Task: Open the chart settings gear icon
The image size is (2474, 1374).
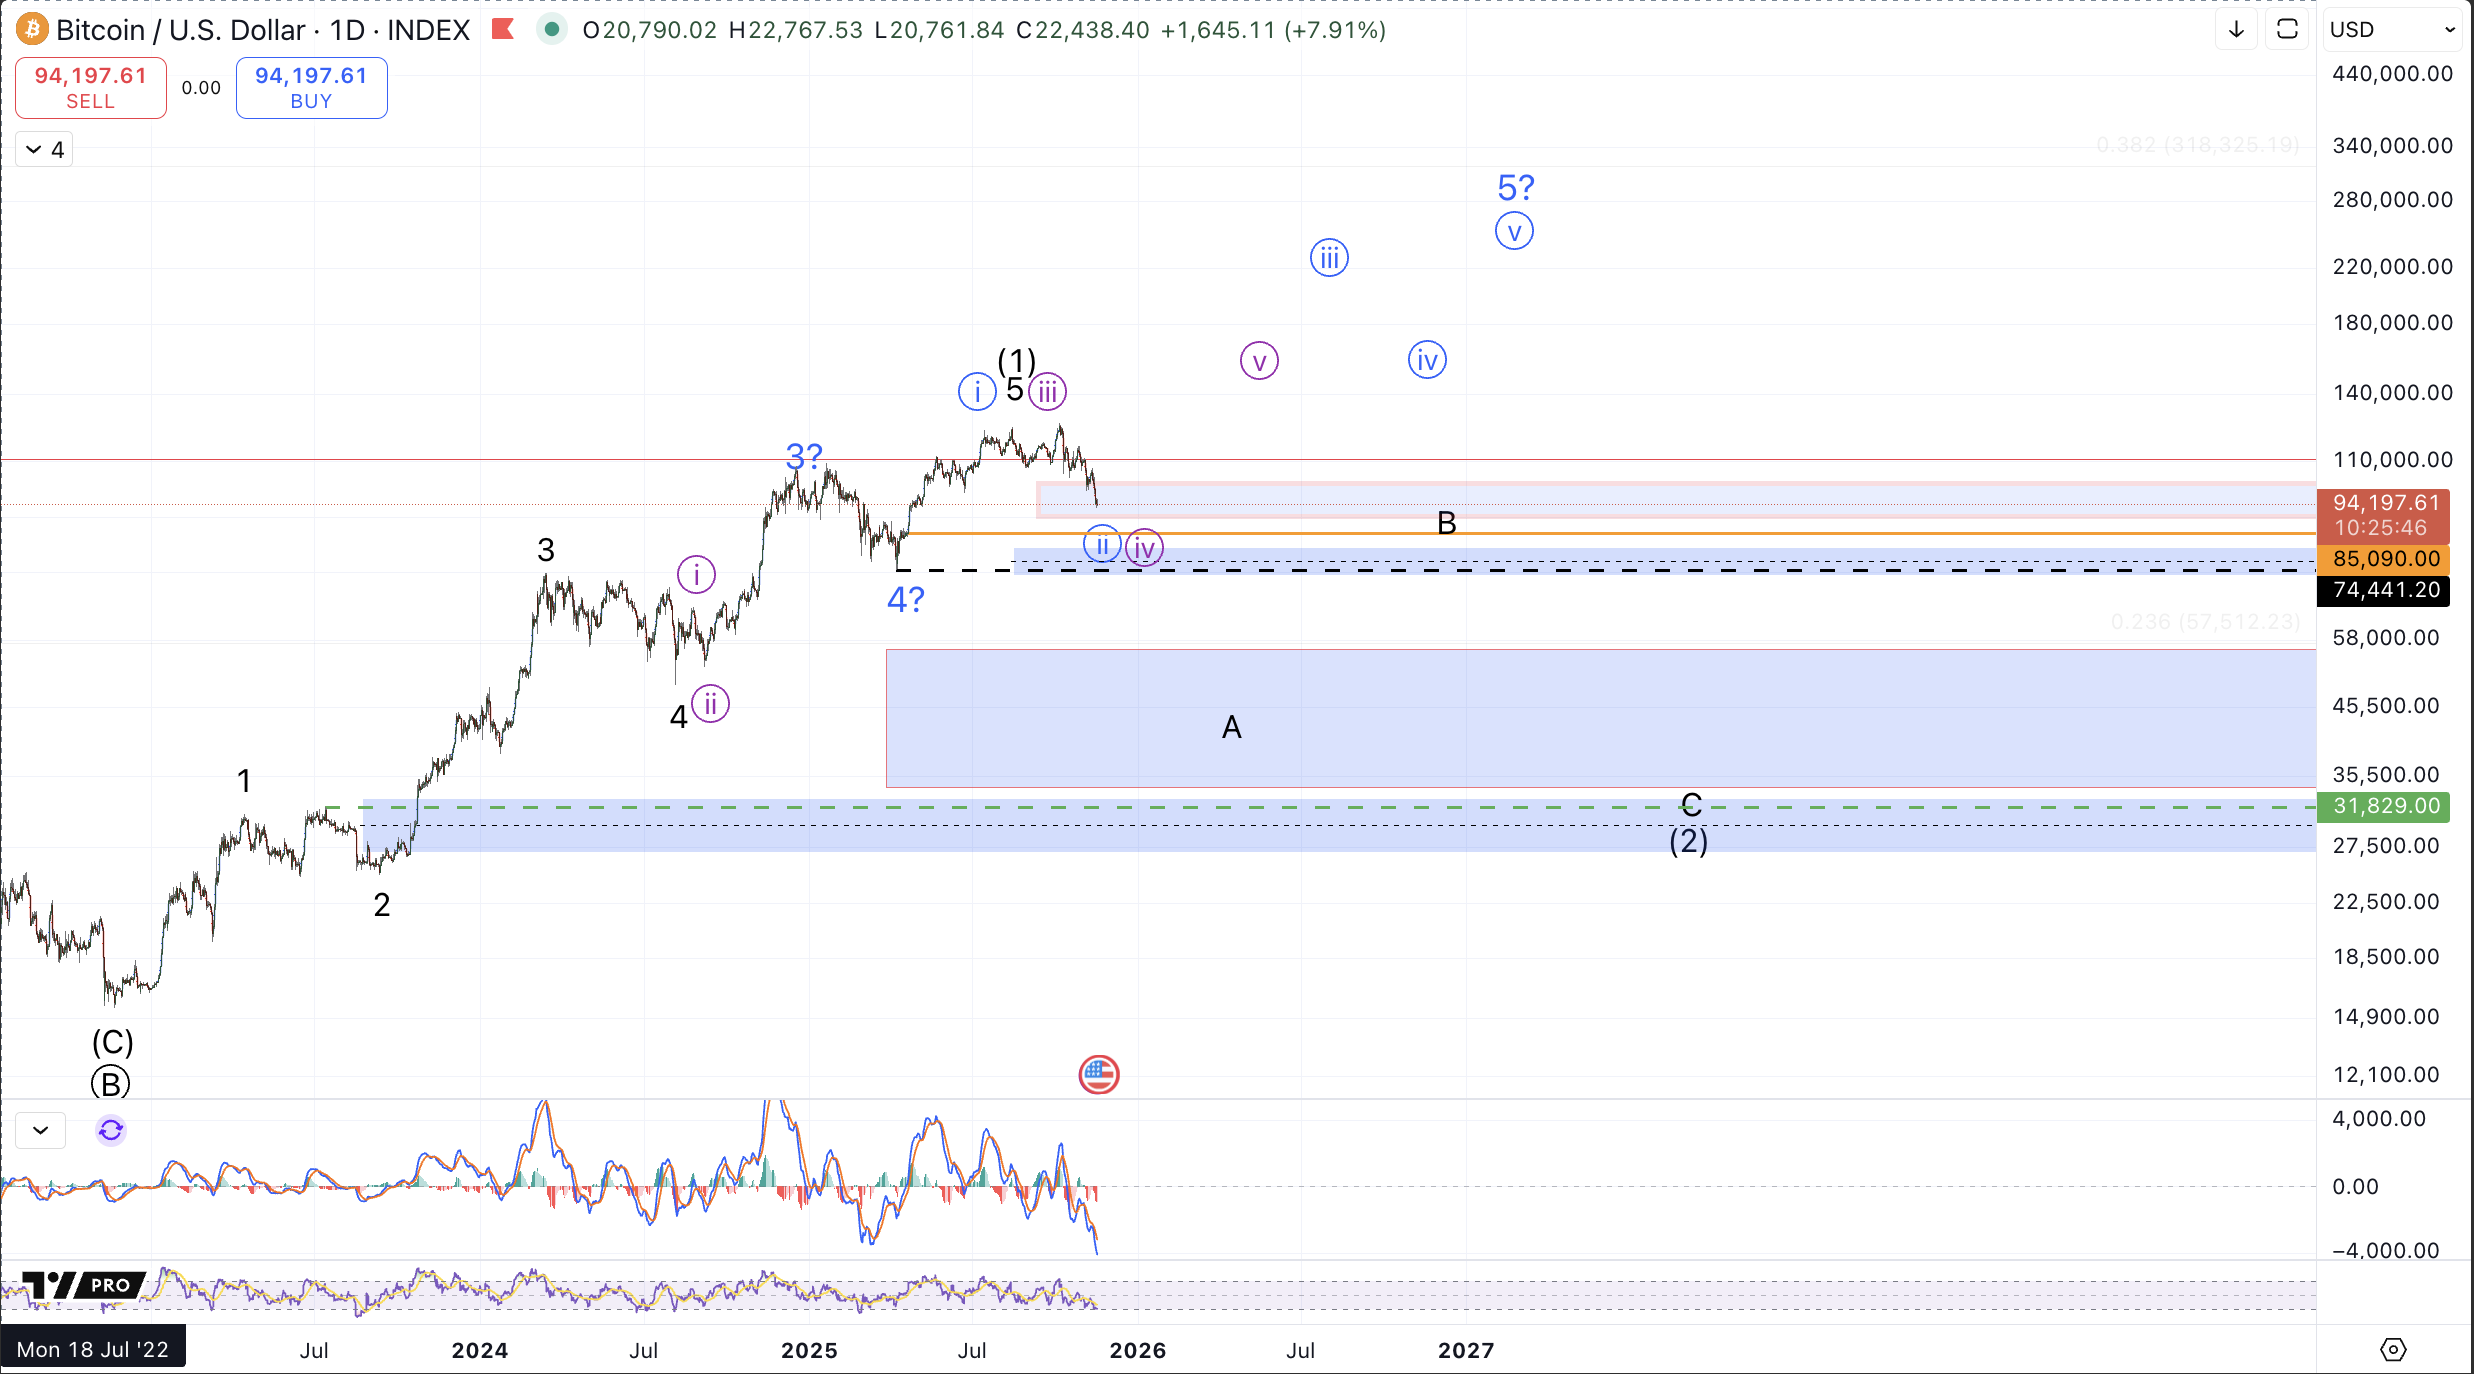Action: (x=2392, y=1350)
